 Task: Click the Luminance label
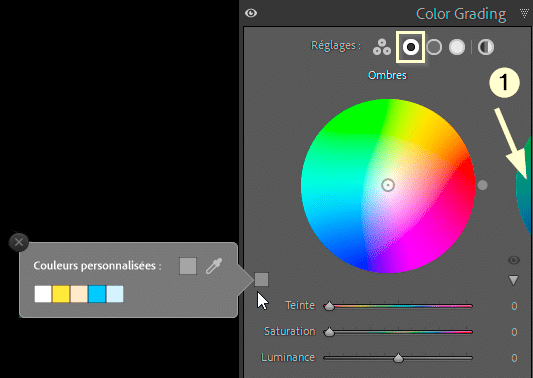pyautogui.click(x=288, y=358)
